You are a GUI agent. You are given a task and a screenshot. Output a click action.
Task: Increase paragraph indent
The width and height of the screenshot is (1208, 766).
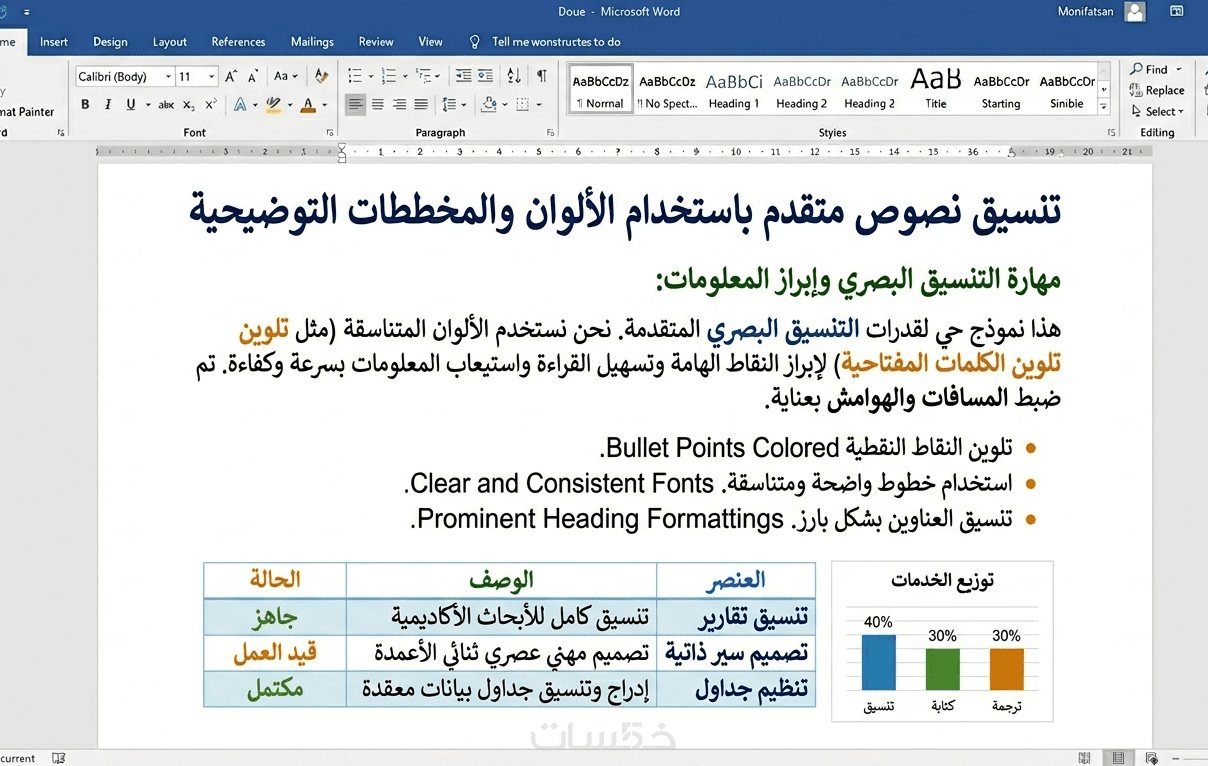[485, 76]
